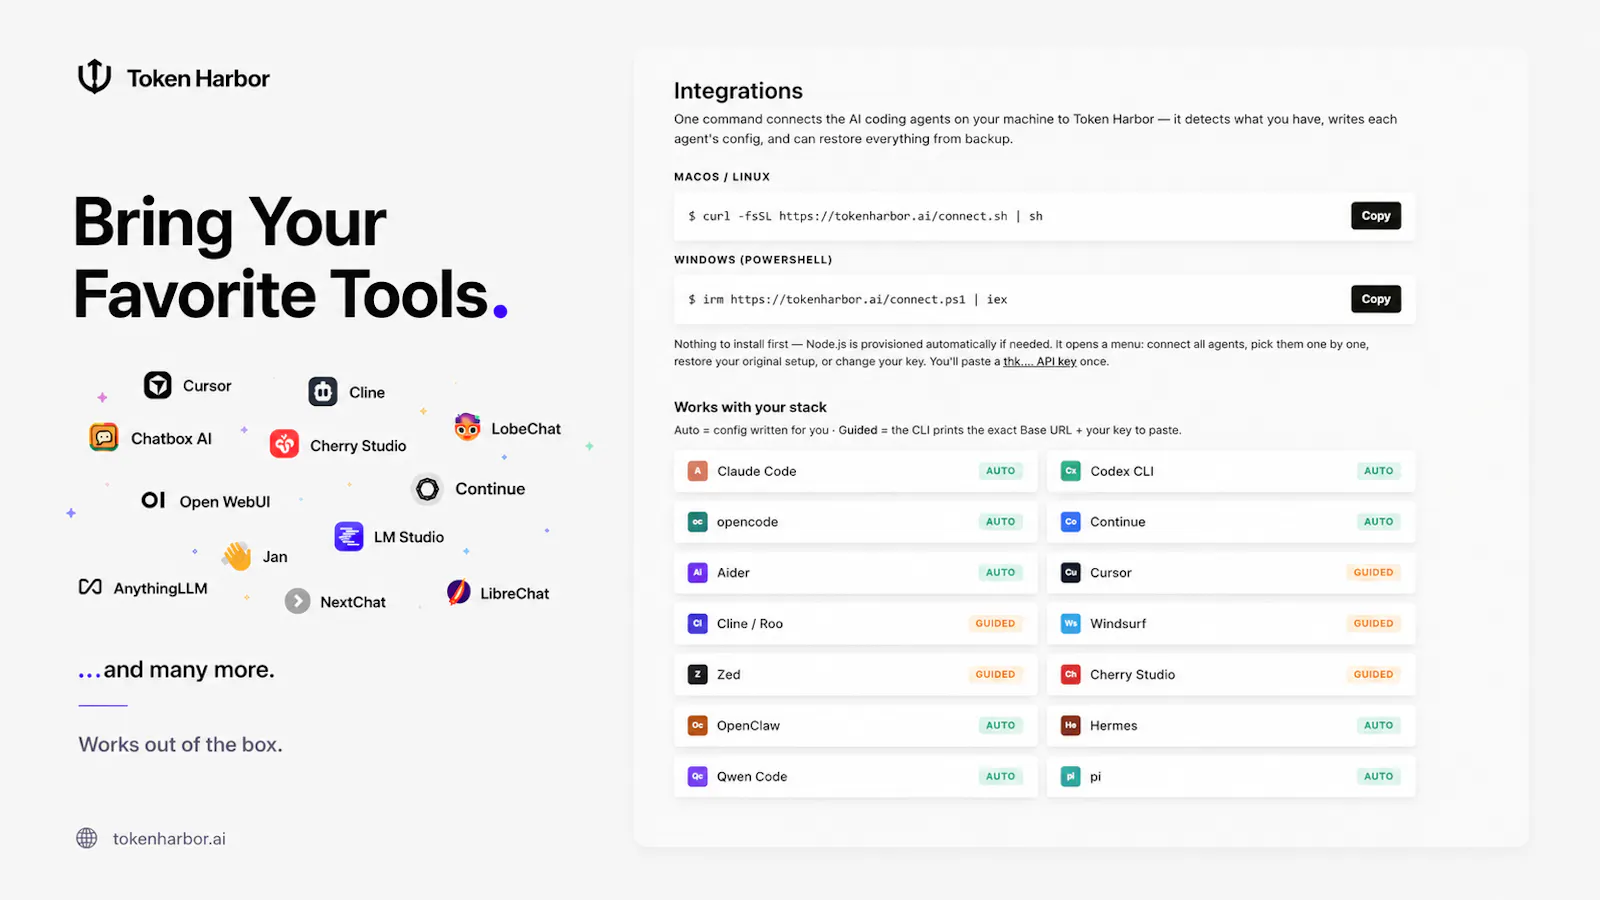
Task: Click the LibreChat feather icon
Action: [459, 592]
